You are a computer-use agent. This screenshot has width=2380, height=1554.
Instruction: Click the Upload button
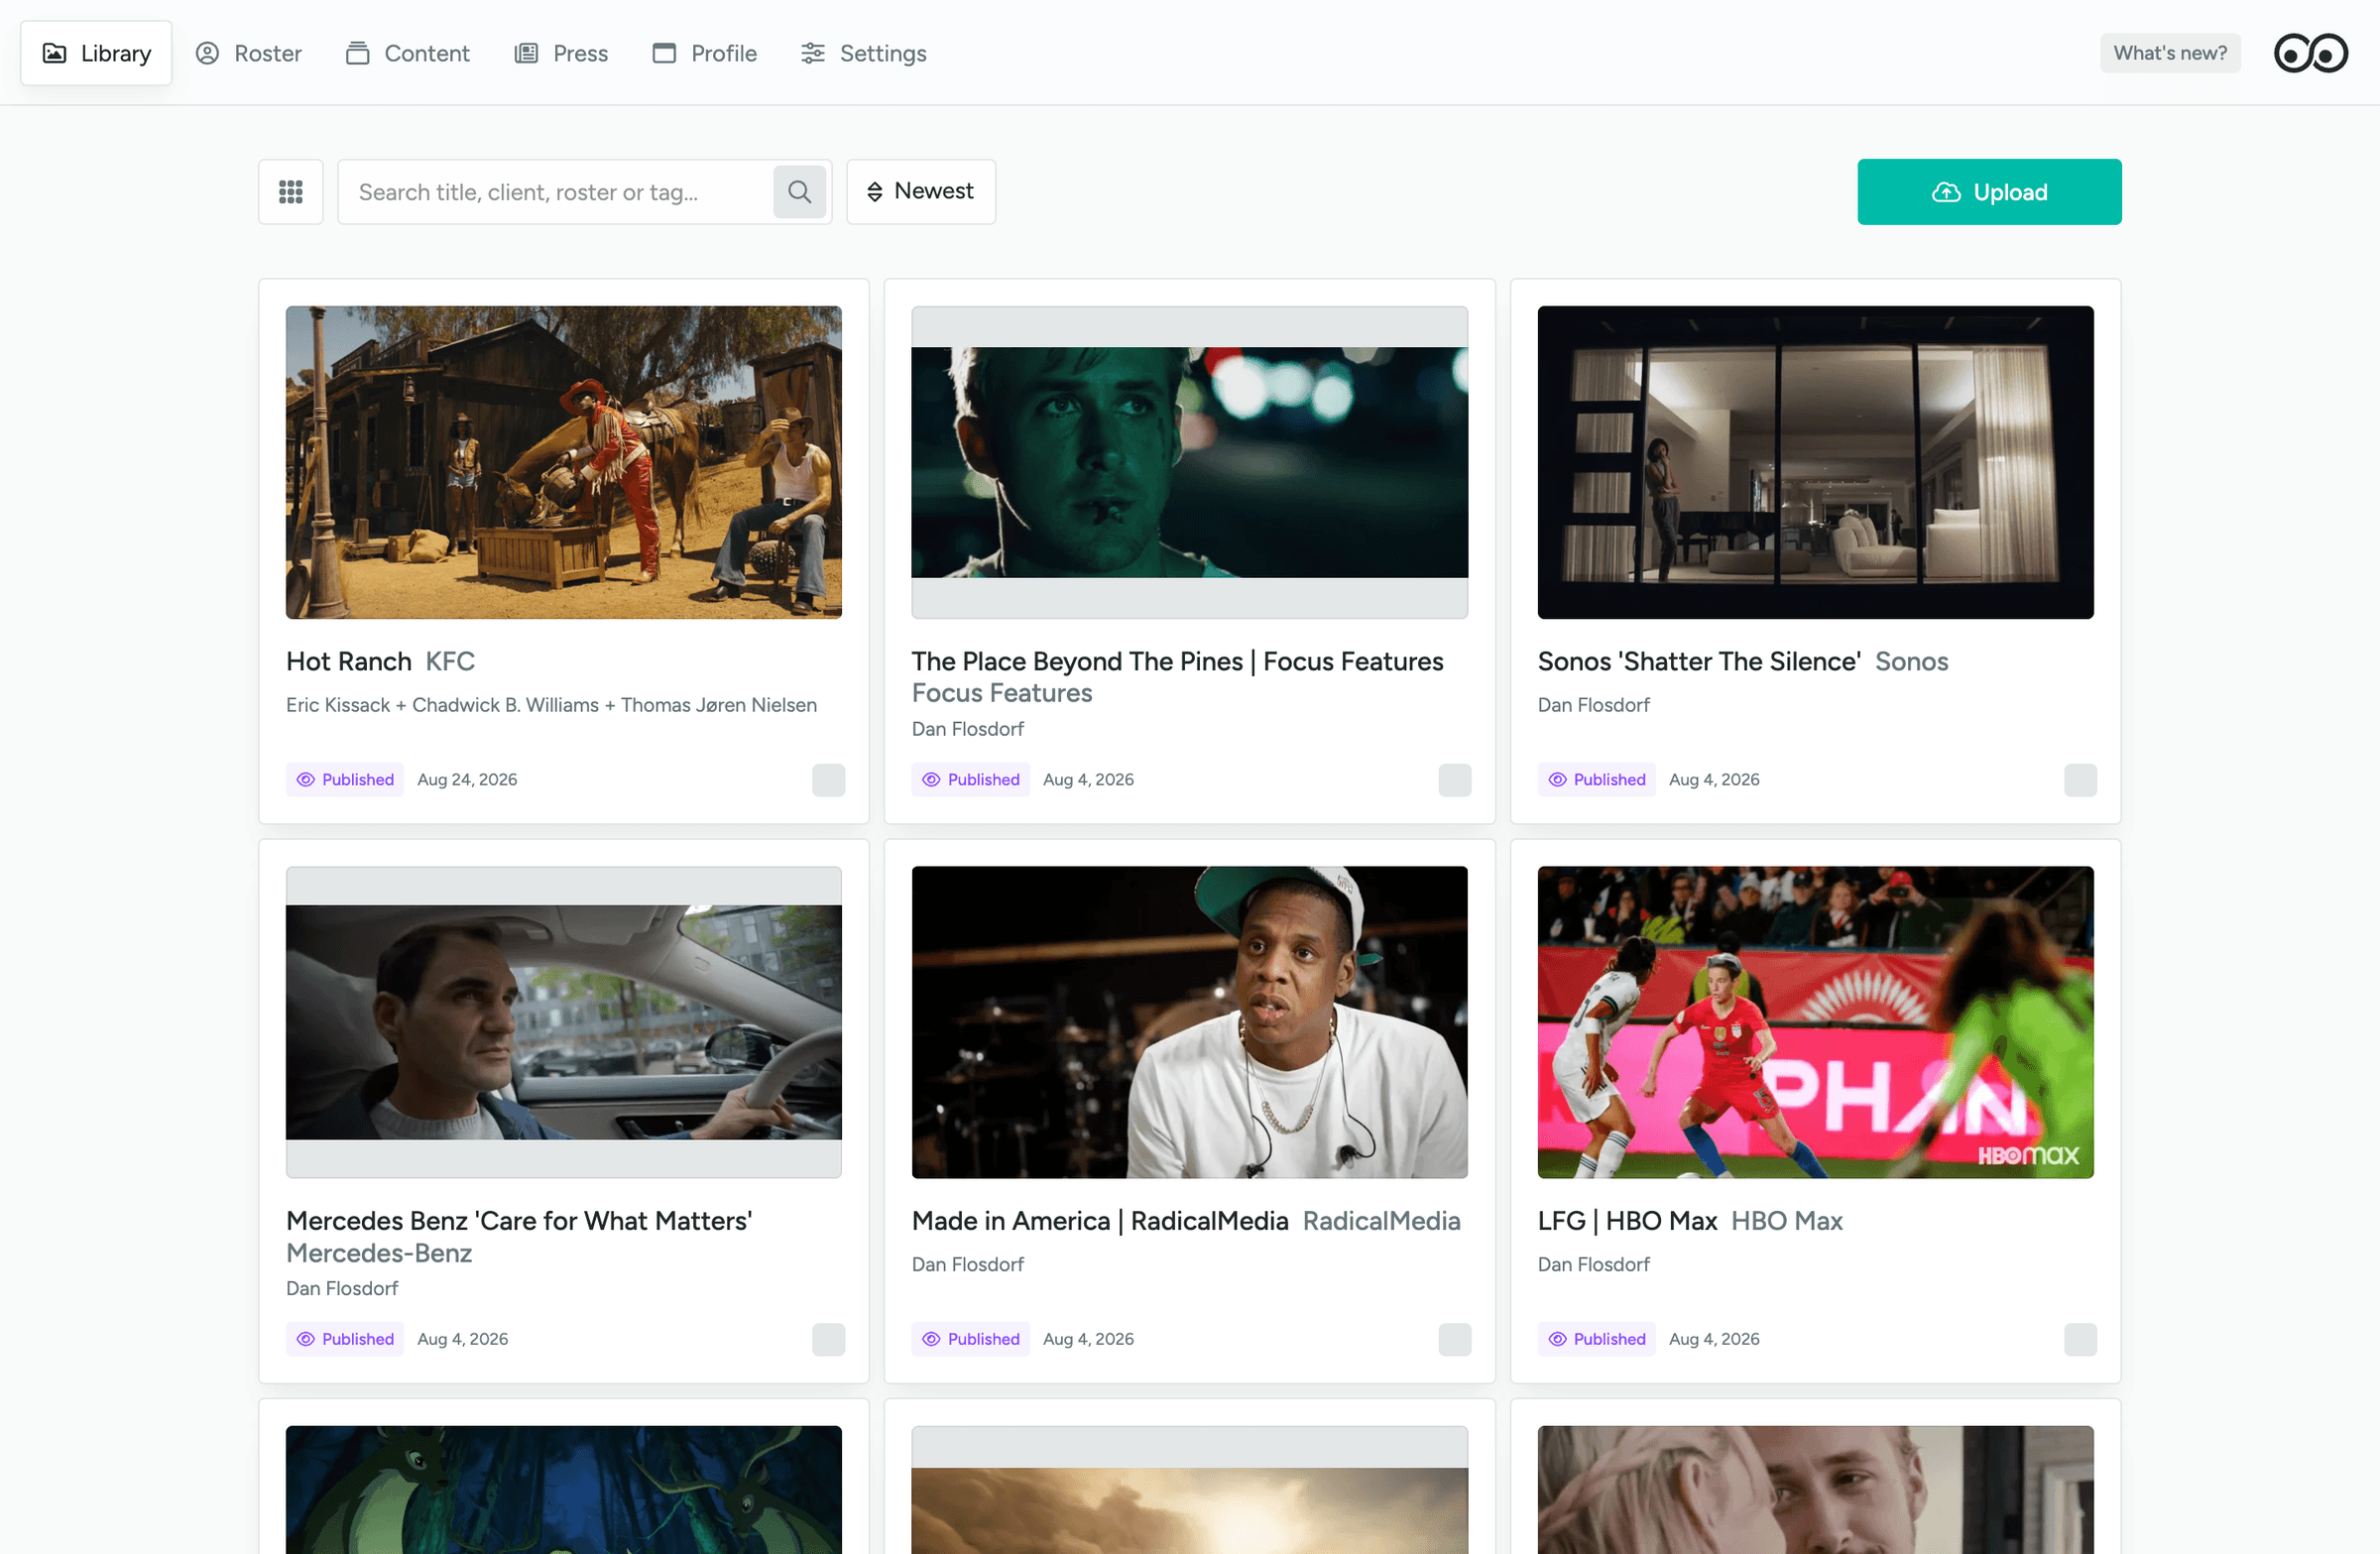point(1989,191)
